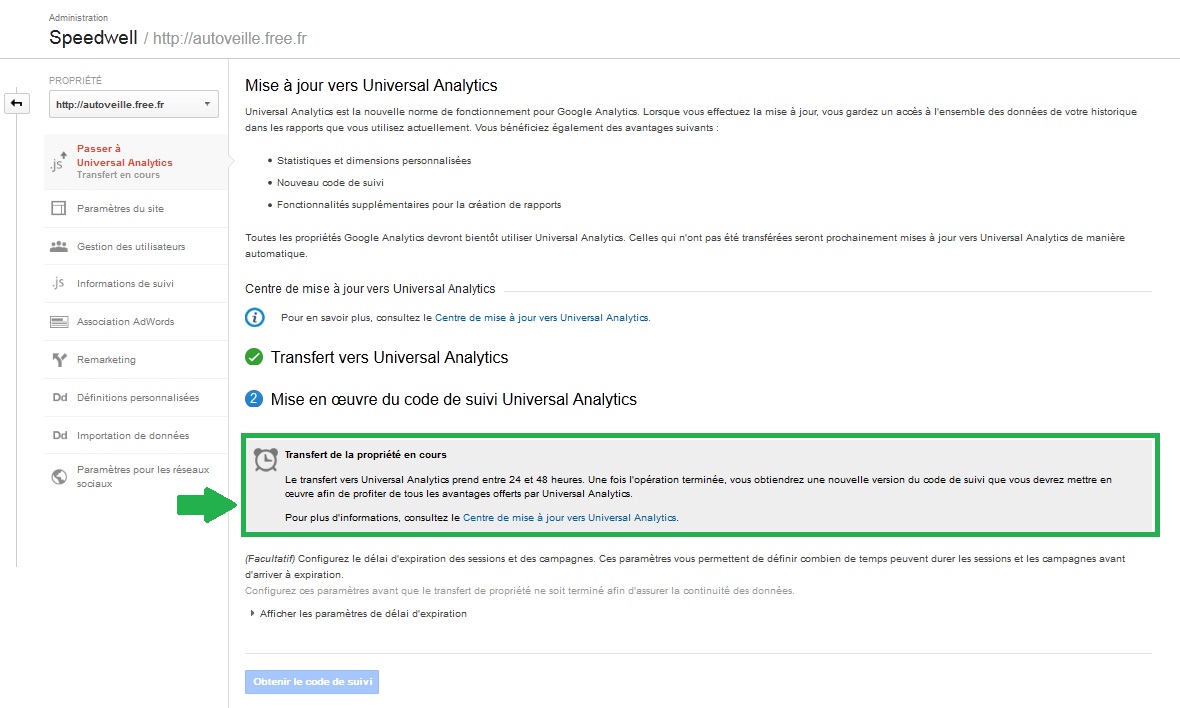
Task: Click the .js icon beside Passer à Universal Analytics
Action: 59,162
